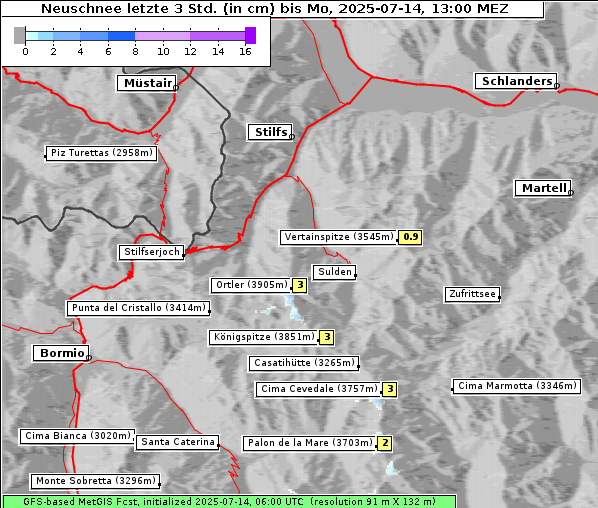Viewport: 598px width, 508px height.
Task: Click the Vertainspitze (3545m) label
Action: (339, 237)
